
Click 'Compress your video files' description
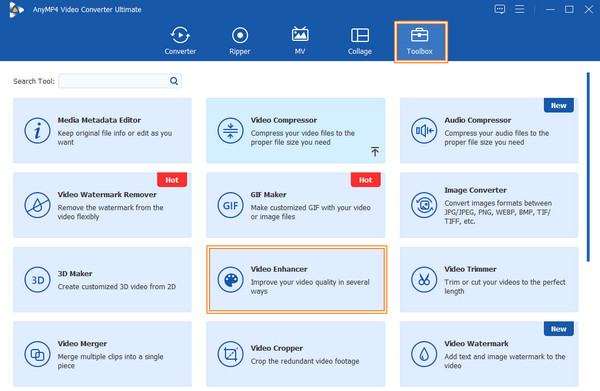tap(303, 138)
